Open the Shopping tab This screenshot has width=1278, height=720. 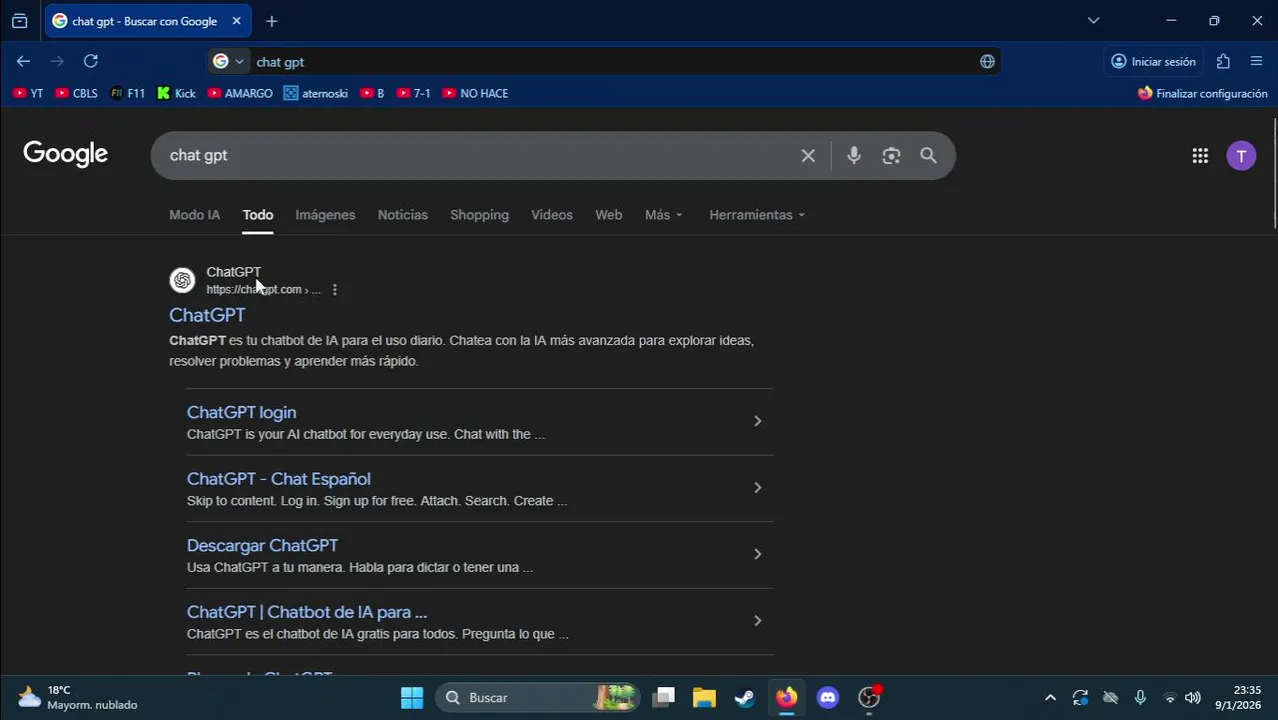tap(479, 215)
